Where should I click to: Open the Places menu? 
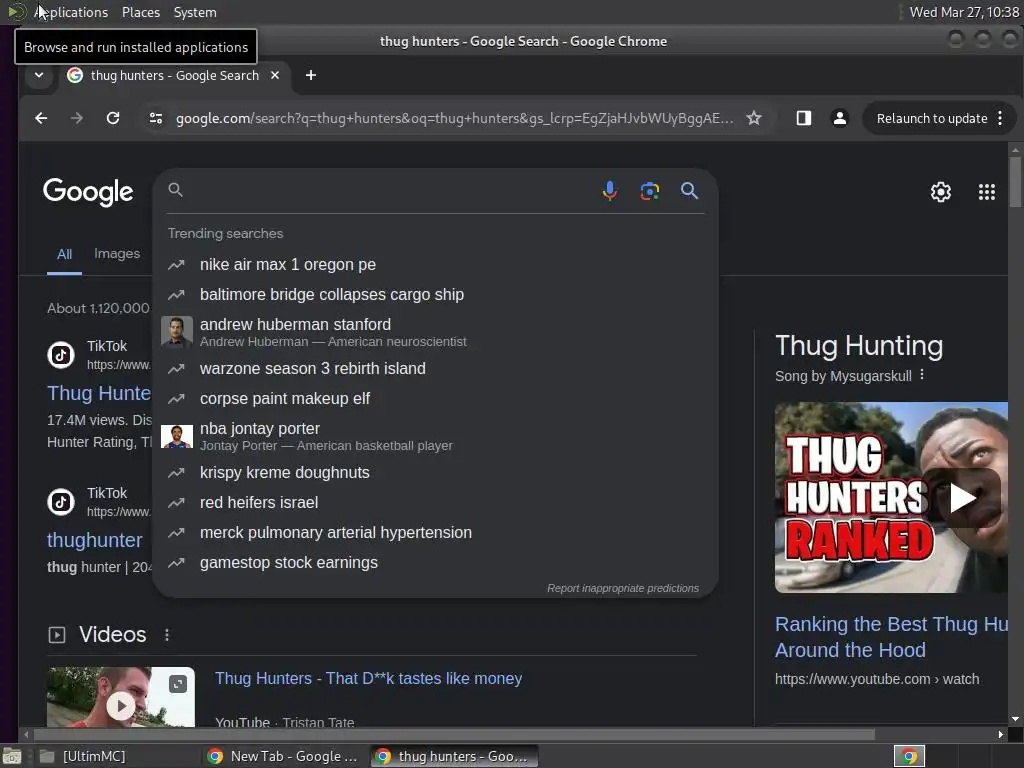[141, 12]
